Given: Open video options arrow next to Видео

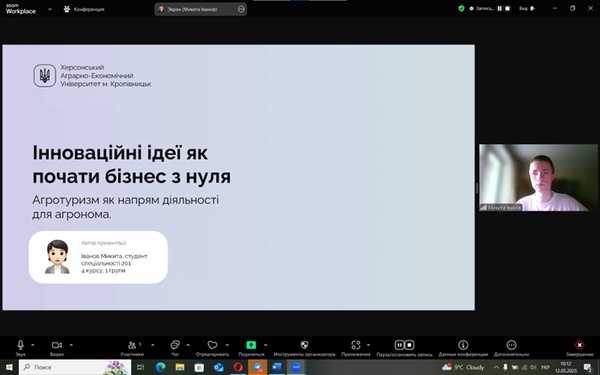Looking at the screenshot, I should click(x=71, y=345).
